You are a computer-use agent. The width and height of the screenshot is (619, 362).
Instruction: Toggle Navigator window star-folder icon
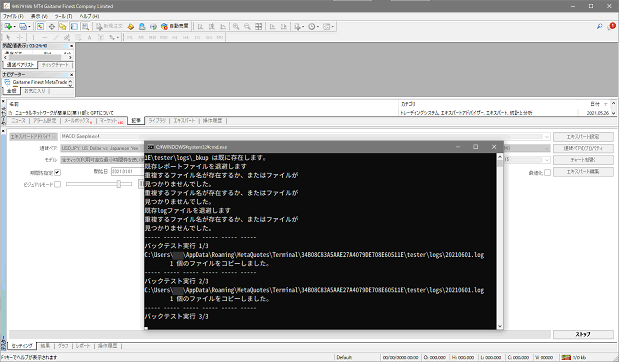click(x=62, y=26)
